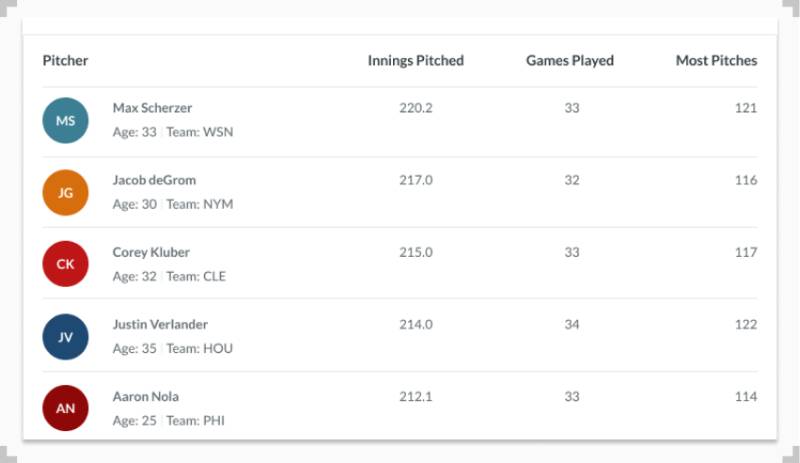
Task: Click the orange JG avatar icon
Action: (x=65, y=192)
